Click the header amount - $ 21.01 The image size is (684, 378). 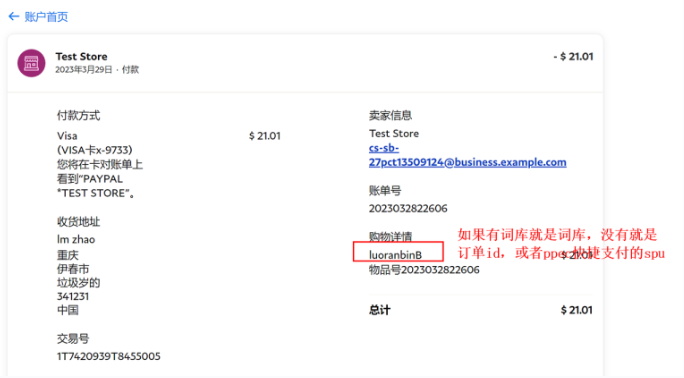pyautogui.click(x=573, y=56)
